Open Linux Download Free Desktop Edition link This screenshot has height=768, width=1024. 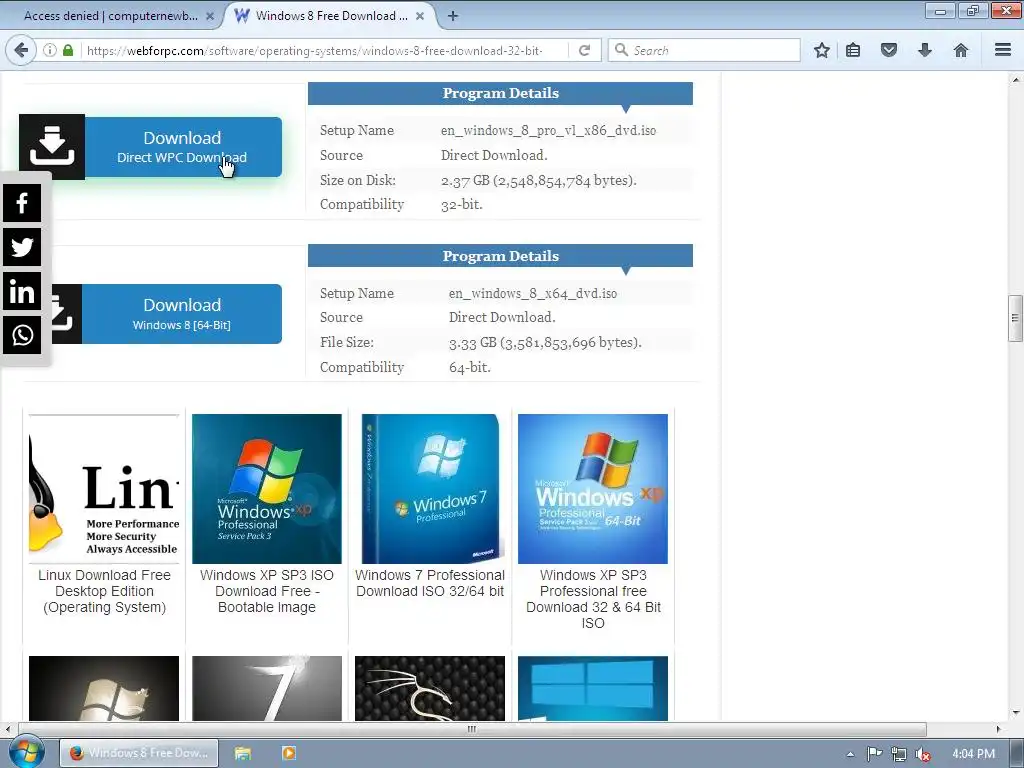click(x=104, y=591)
